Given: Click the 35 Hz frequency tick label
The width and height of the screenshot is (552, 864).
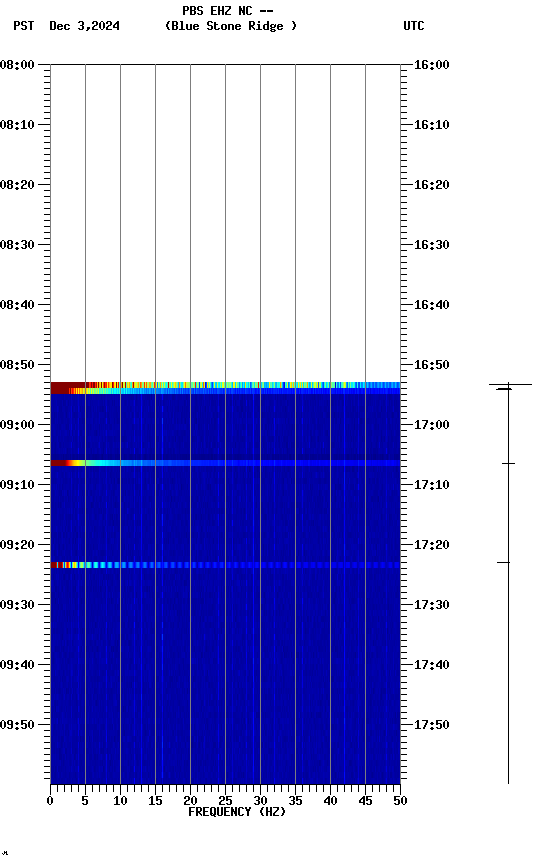Looking at the screenshot, I should [295, 801].
